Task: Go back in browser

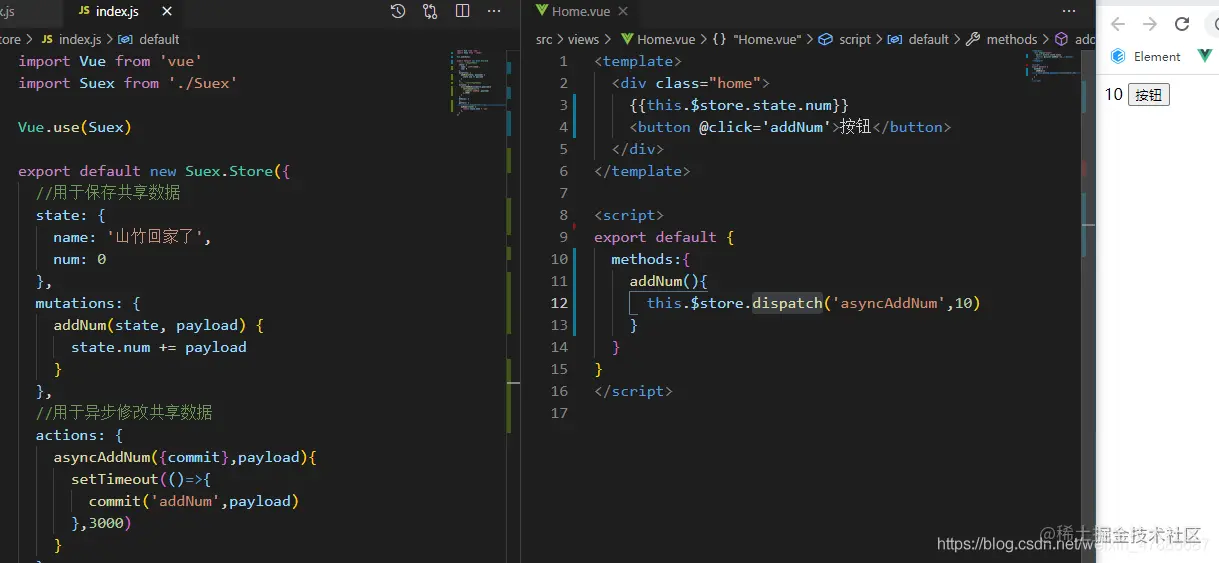Action: coord(1117,24)
